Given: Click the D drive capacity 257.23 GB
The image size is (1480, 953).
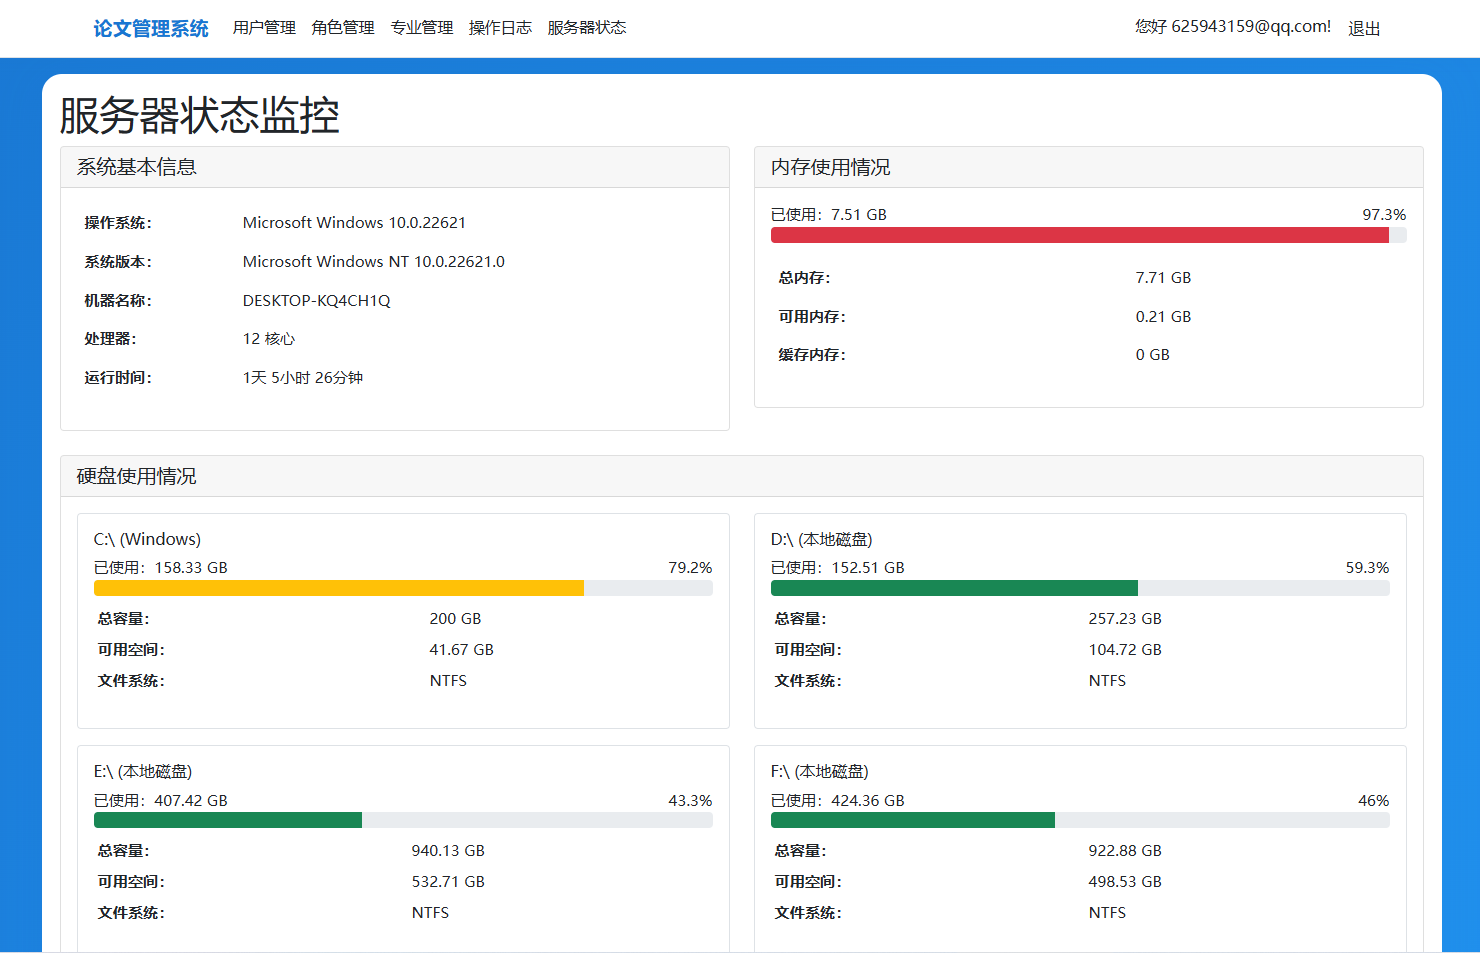Looking at the screenshot, I should (1125, 619).
